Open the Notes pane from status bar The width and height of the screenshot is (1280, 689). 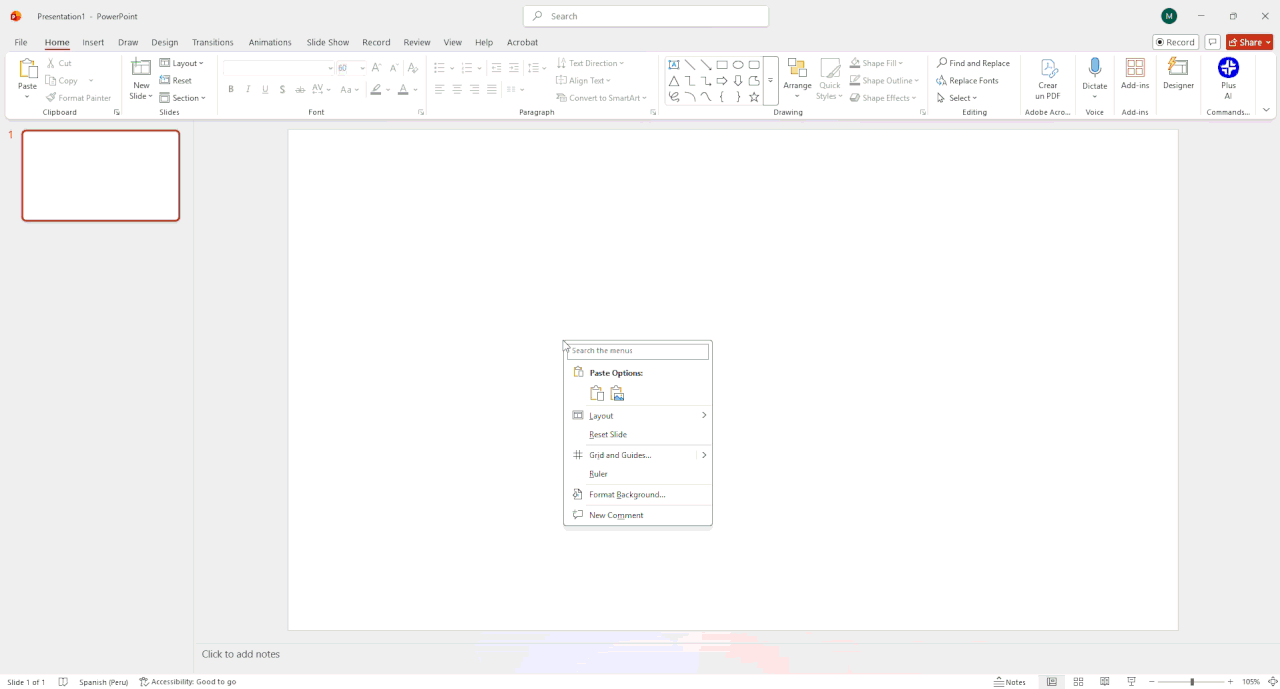[x=1010, y=682]
